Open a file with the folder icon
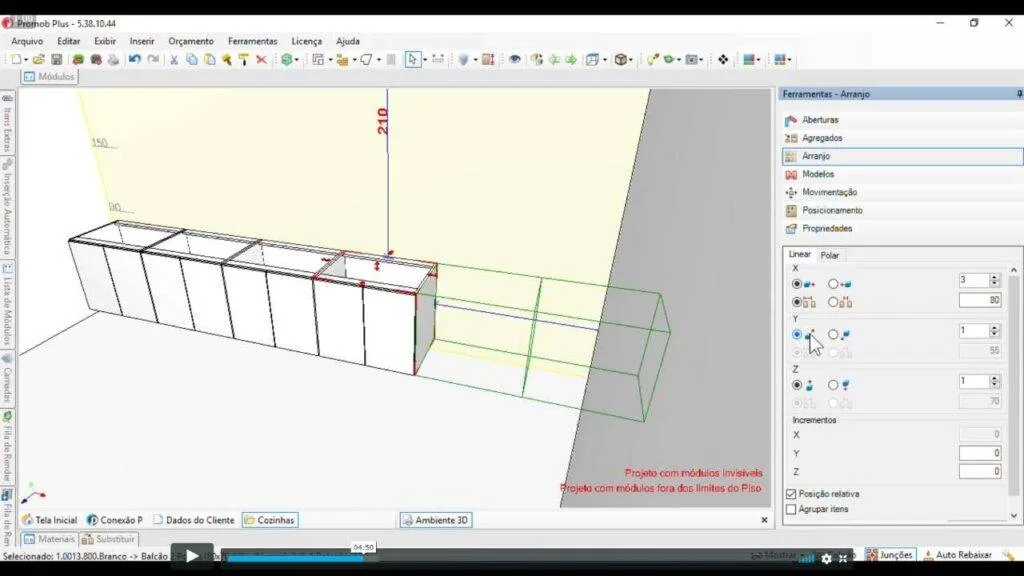 [39, 59]
